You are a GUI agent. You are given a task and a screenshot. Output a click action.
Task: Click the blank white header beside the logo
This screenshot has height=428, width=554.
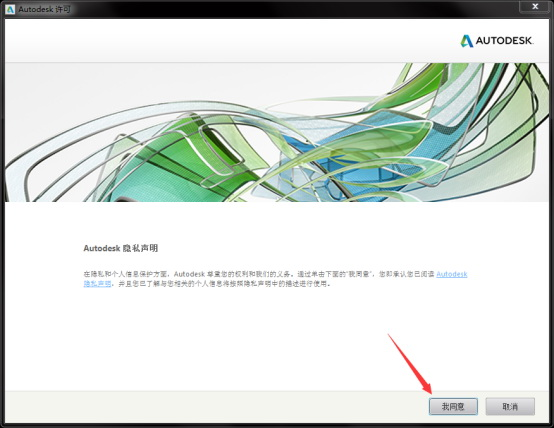tap(230, 41)
